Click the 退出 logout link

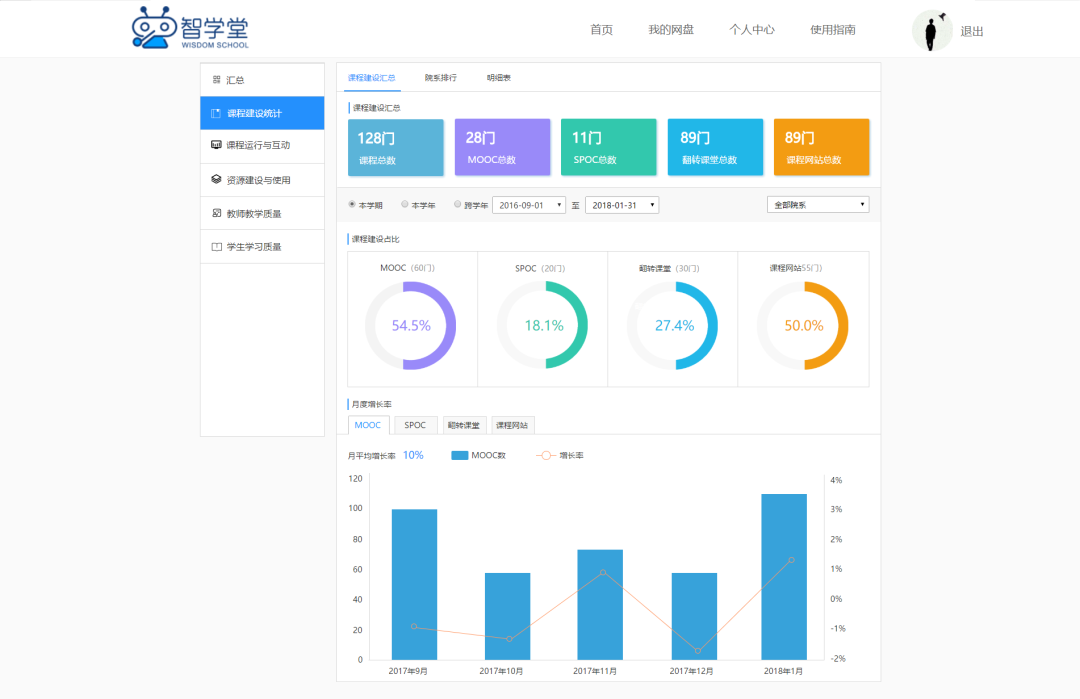(x=972, y=31)
